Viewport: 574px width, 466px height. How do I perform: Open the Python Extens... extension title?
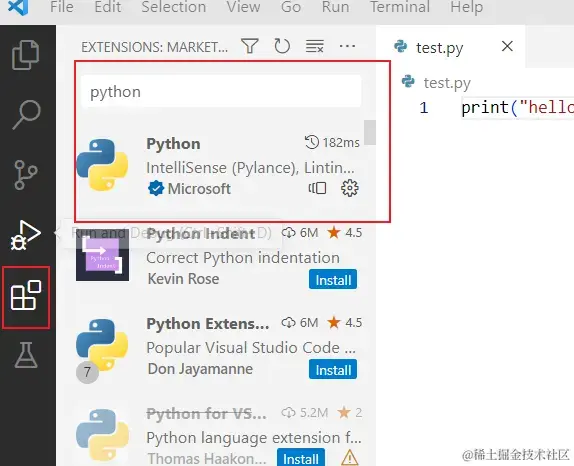pos(208,324)
